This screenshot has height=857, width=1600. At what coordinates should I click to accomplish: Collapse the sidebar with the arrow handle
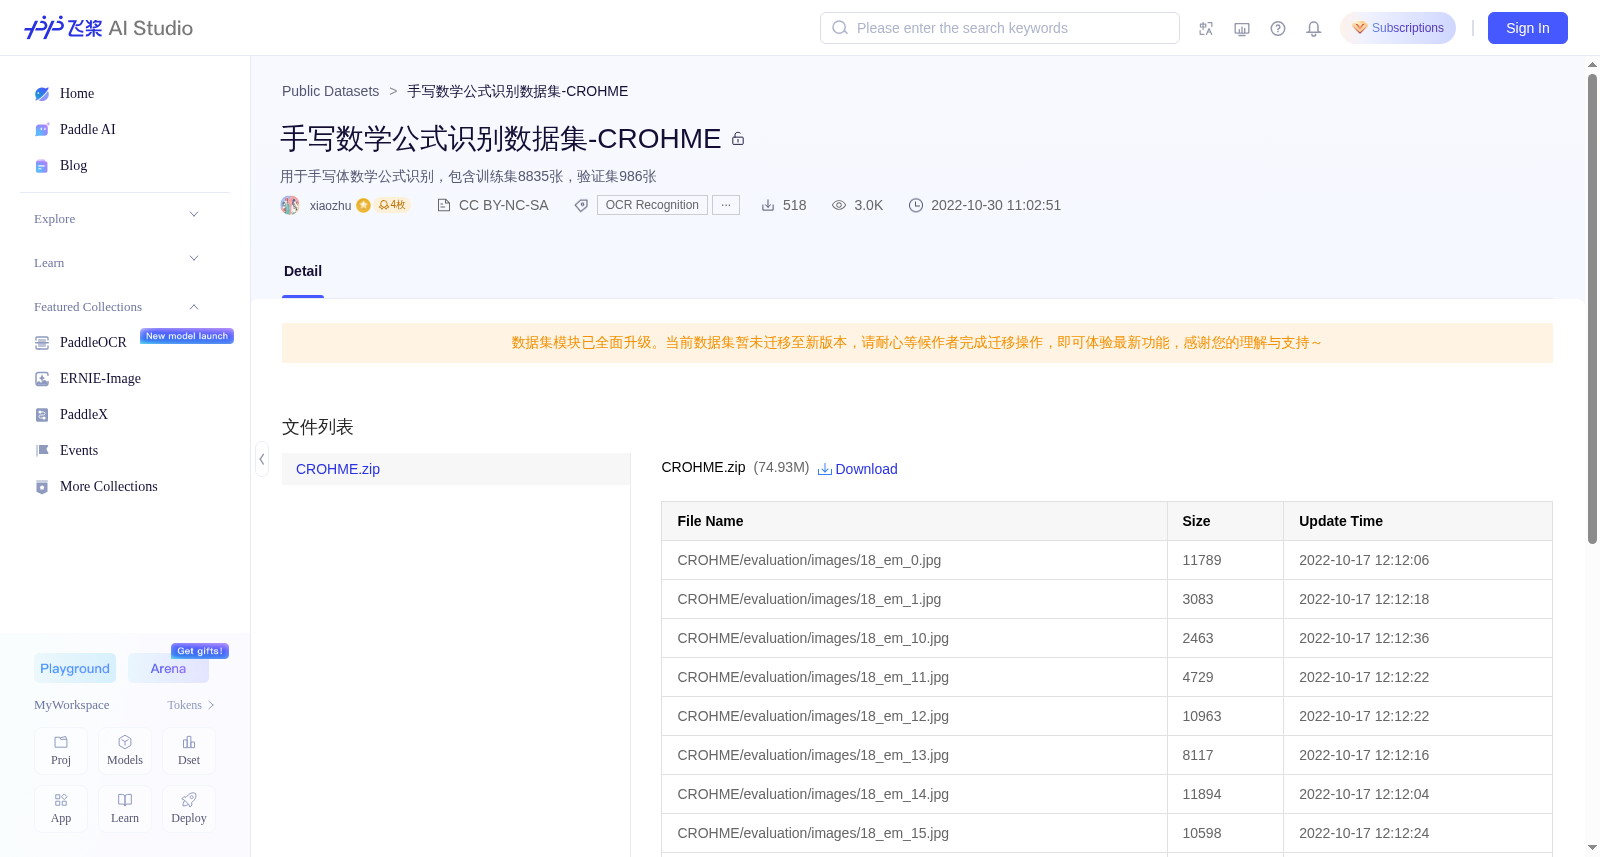coord(261,459)
